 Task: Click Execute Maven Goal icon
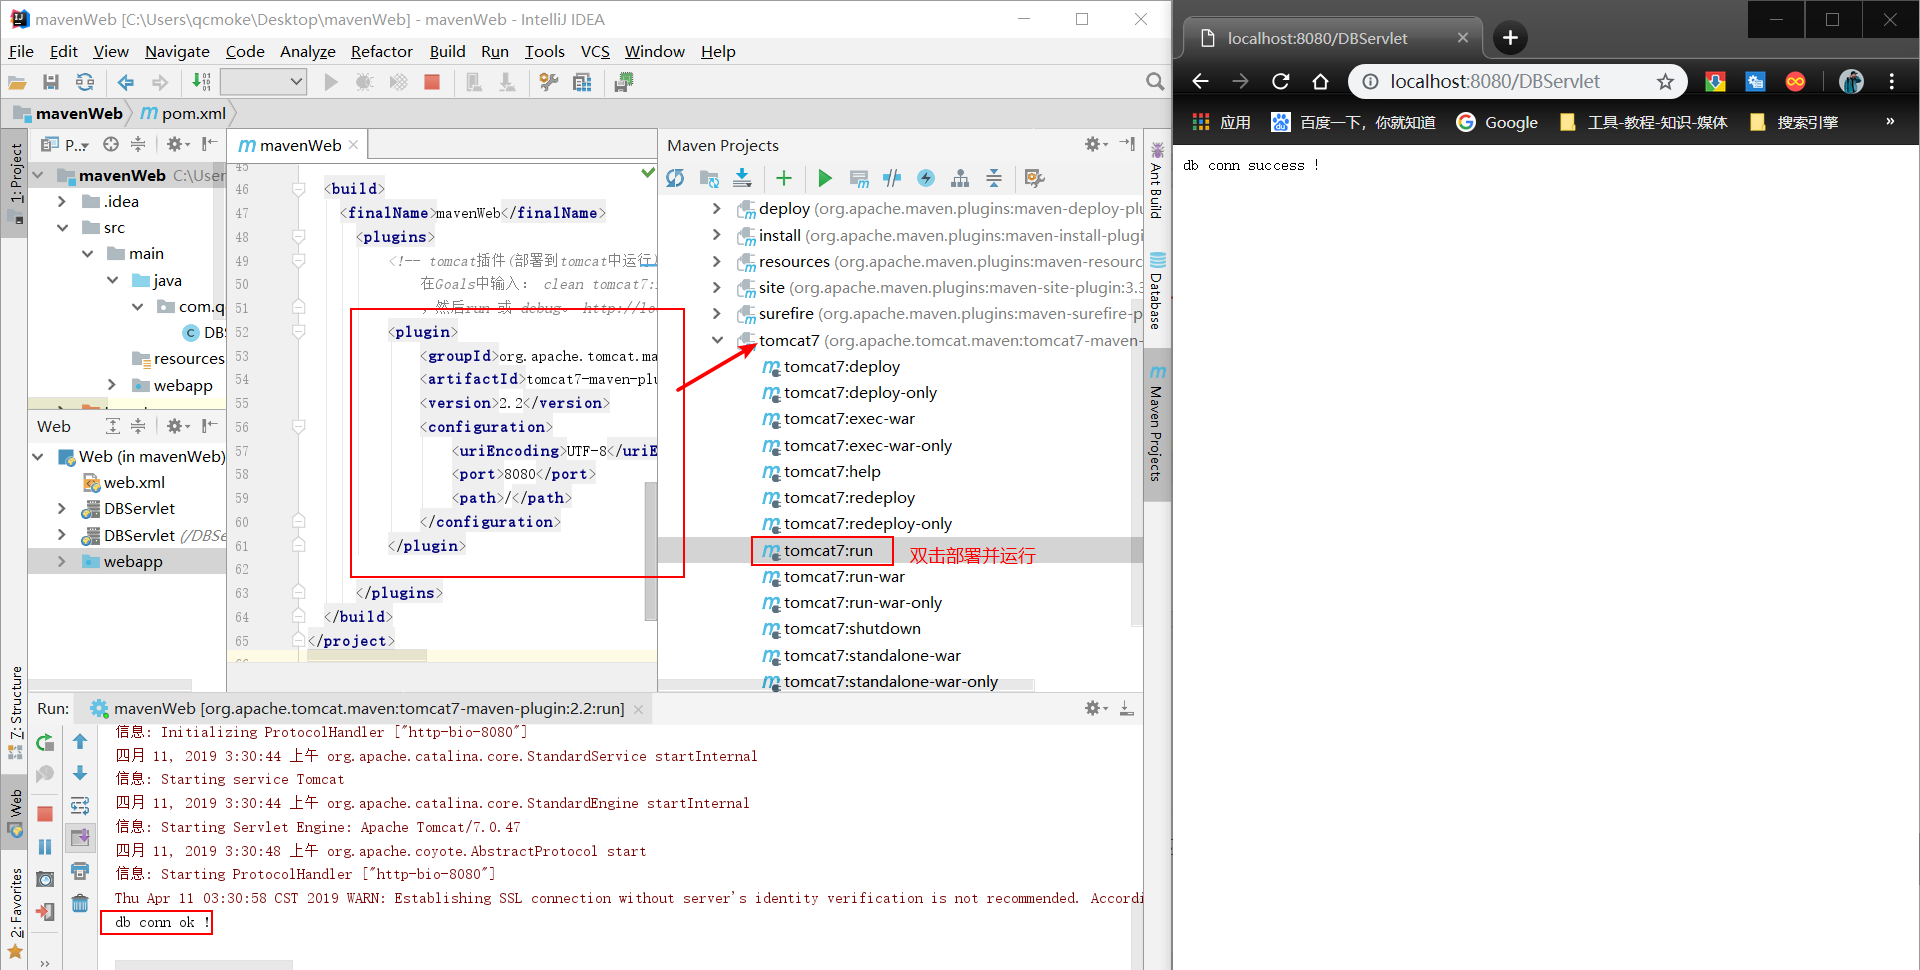pos(859,178)
